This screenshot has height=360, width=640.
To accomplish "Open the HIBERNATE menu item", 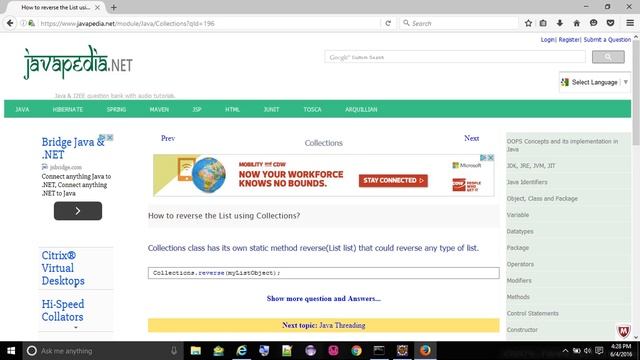I will click(x=68, y=109).
